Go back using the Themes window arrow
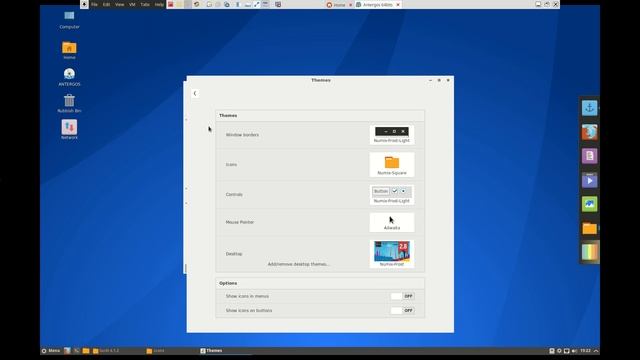This screenshot has height=360, width=640. pos(195,93)
